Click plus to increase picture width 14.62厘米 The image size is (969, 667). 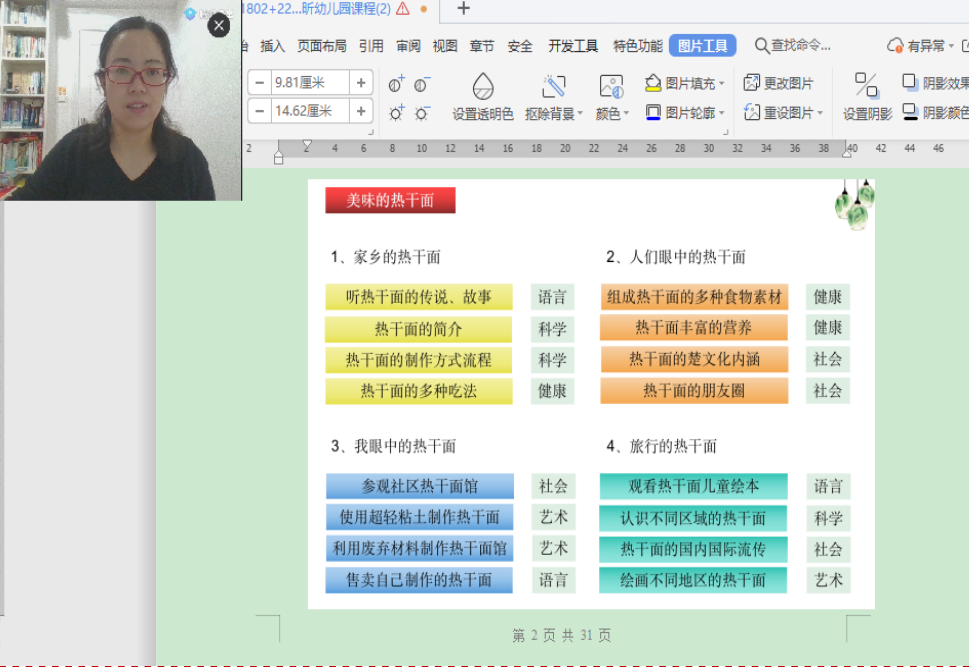point(360,111)
